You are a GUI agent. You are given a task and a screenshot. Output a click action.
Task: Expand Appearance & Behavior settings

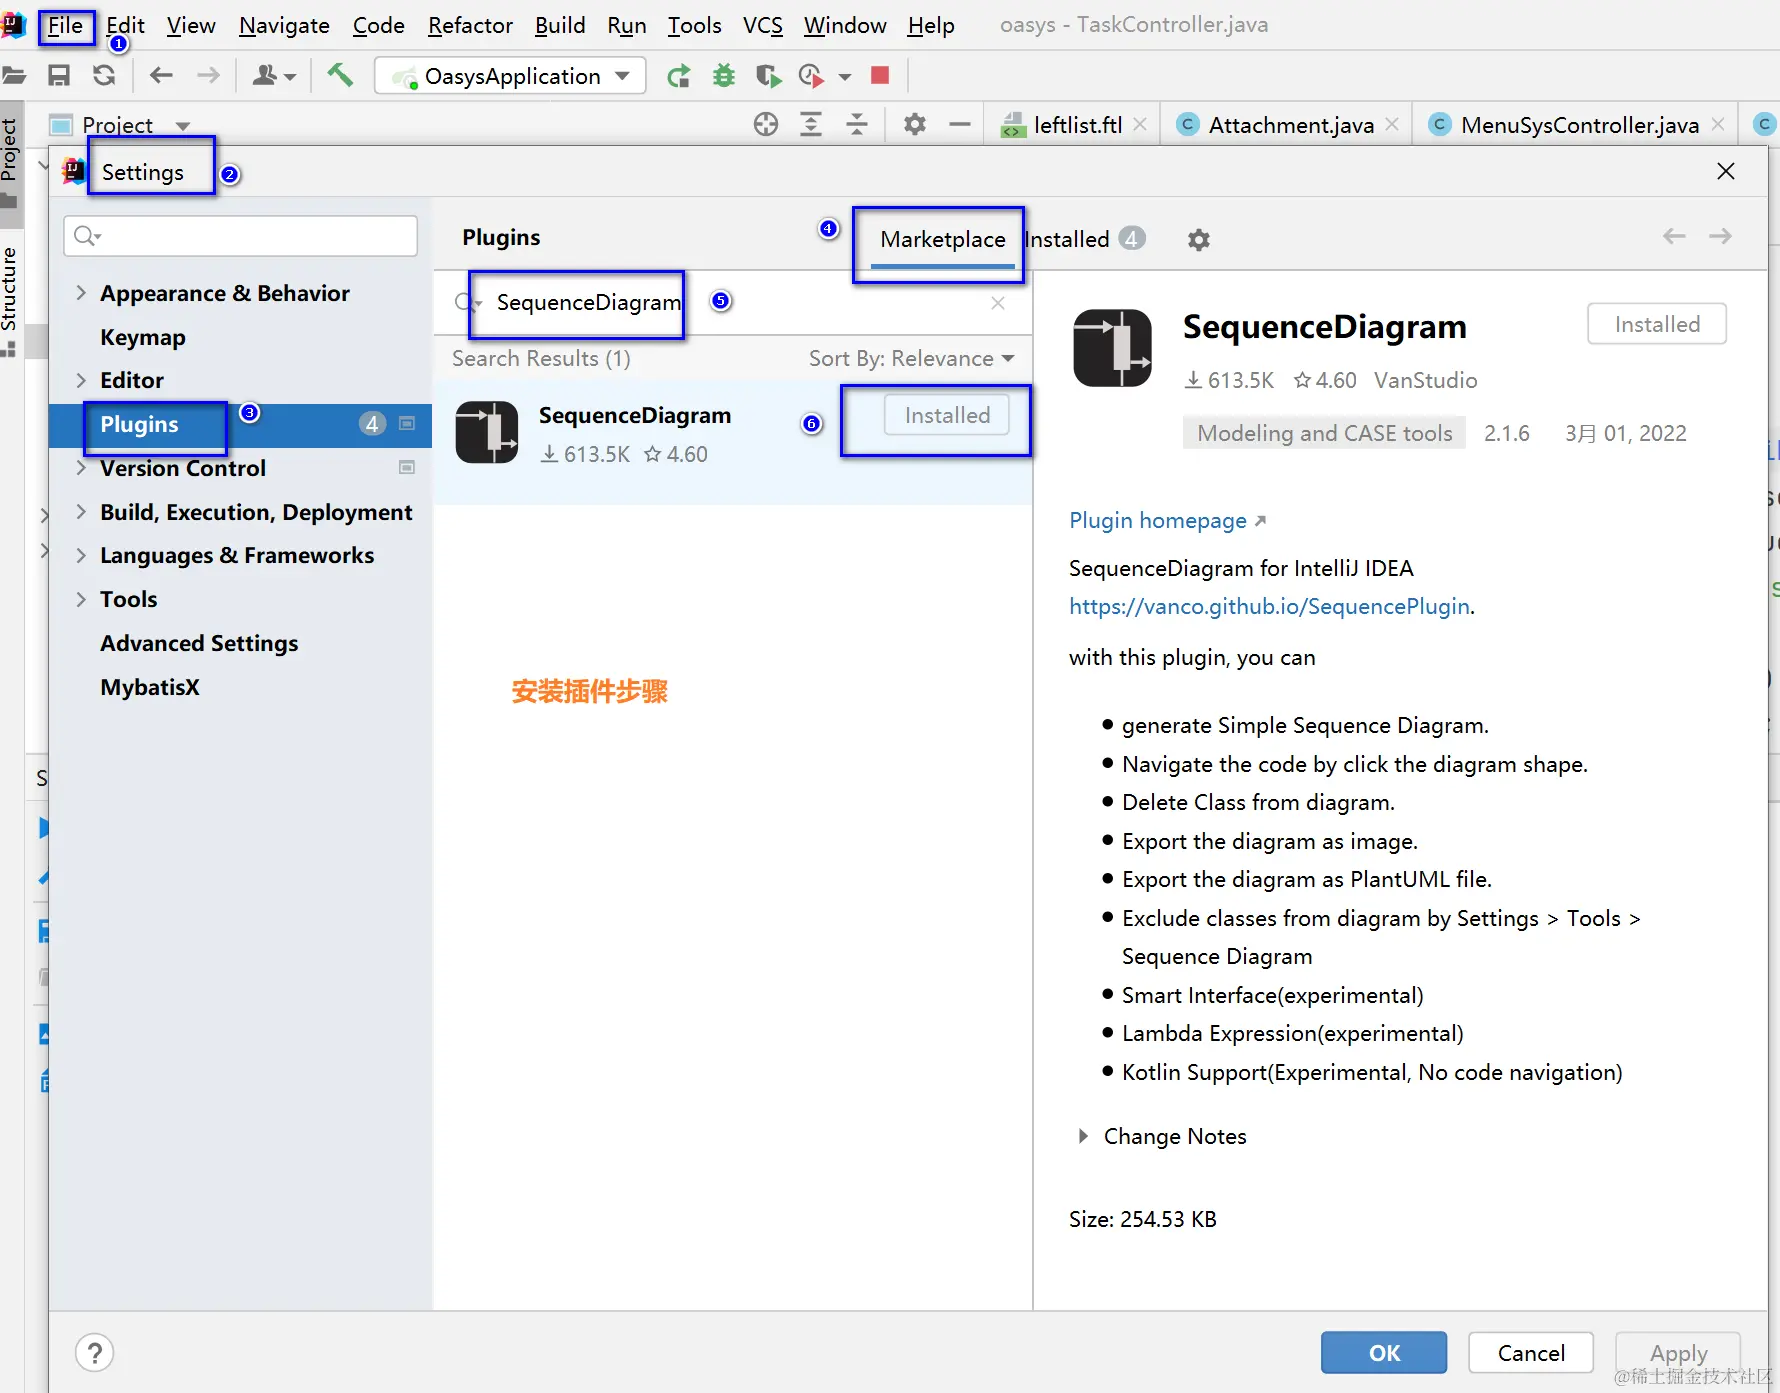pos(81,293)
